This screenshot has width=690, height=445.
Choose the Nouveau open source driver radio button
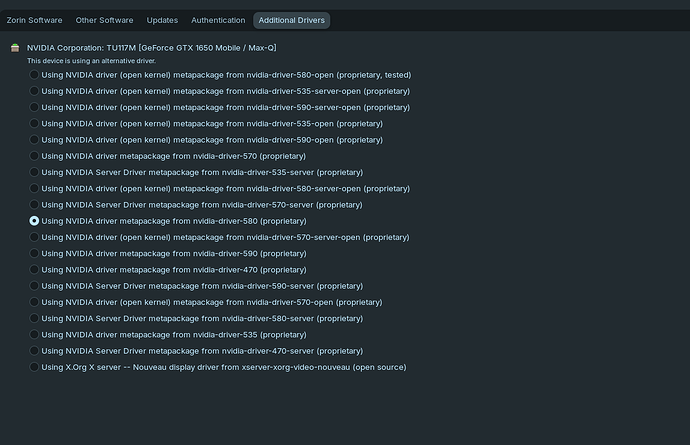[34, 367]
